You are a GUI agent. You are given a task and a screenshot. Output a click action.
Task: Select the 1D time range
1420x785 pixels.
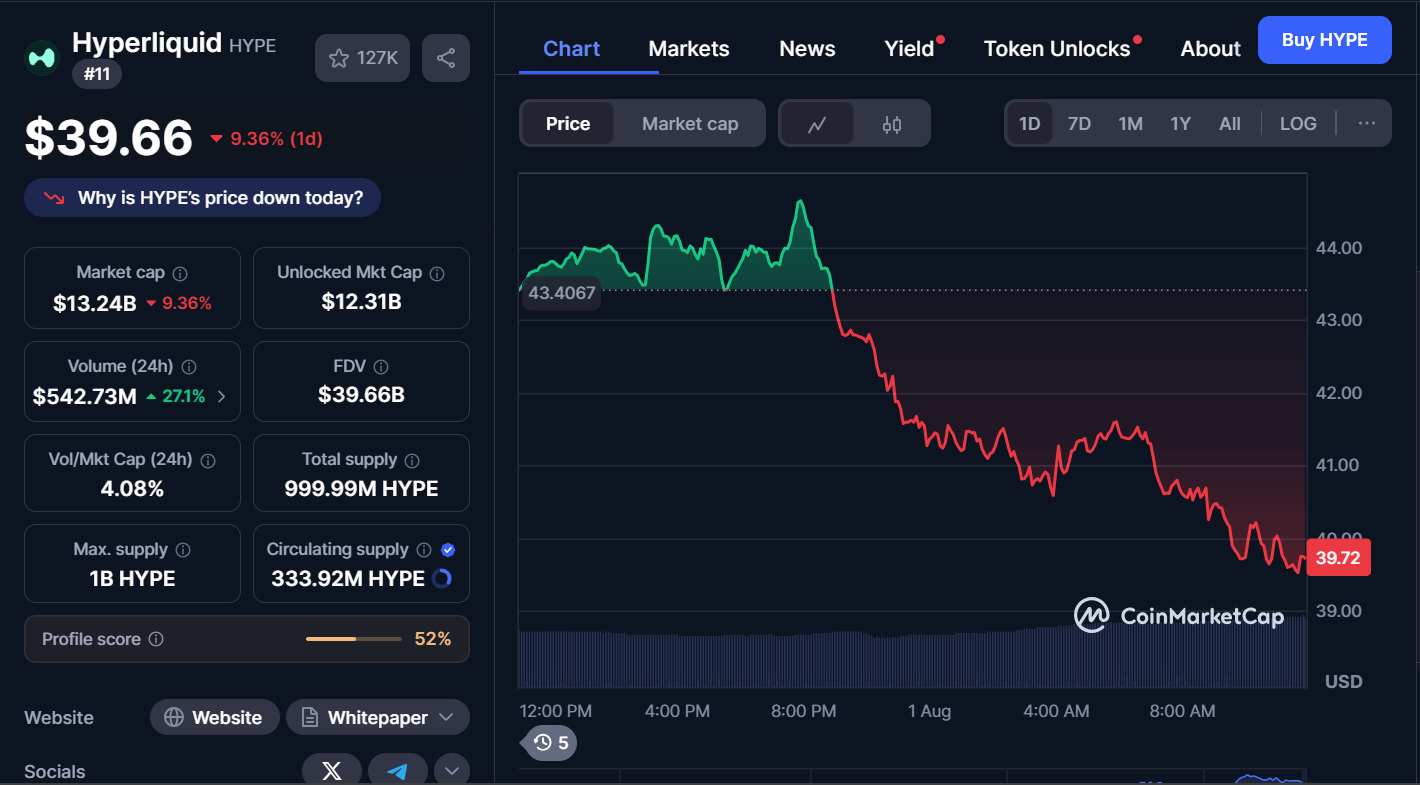(x=1030, y=124)
